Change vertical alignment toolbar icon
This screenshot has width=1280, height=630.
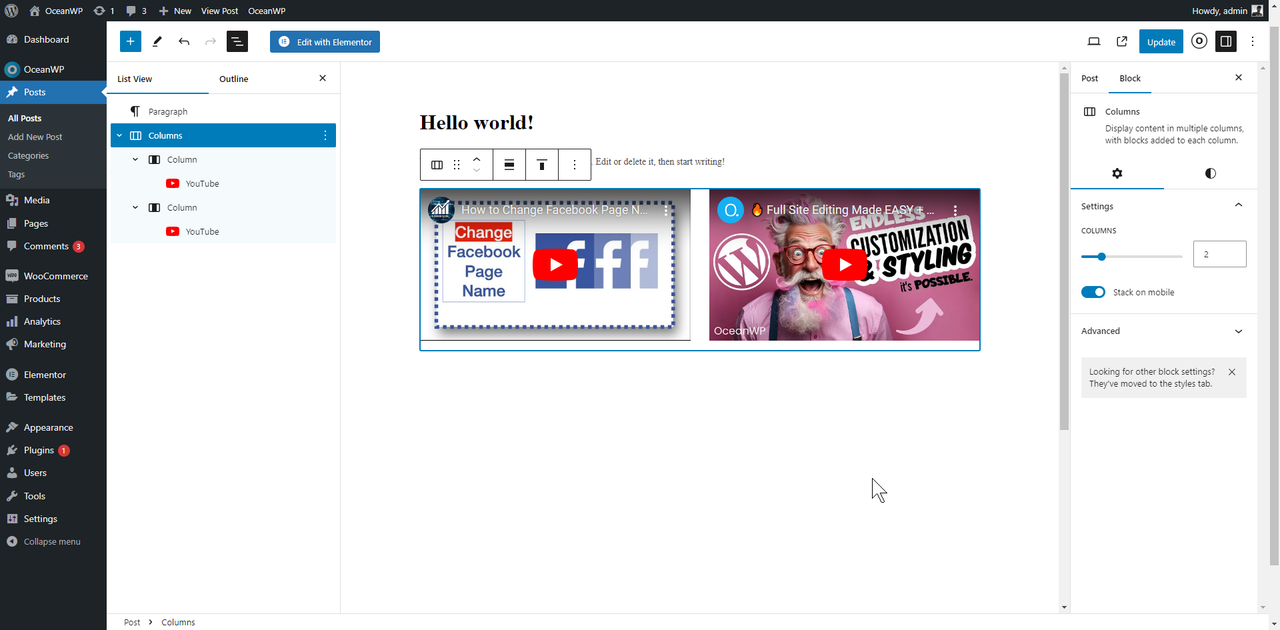(x=541, y=165)
